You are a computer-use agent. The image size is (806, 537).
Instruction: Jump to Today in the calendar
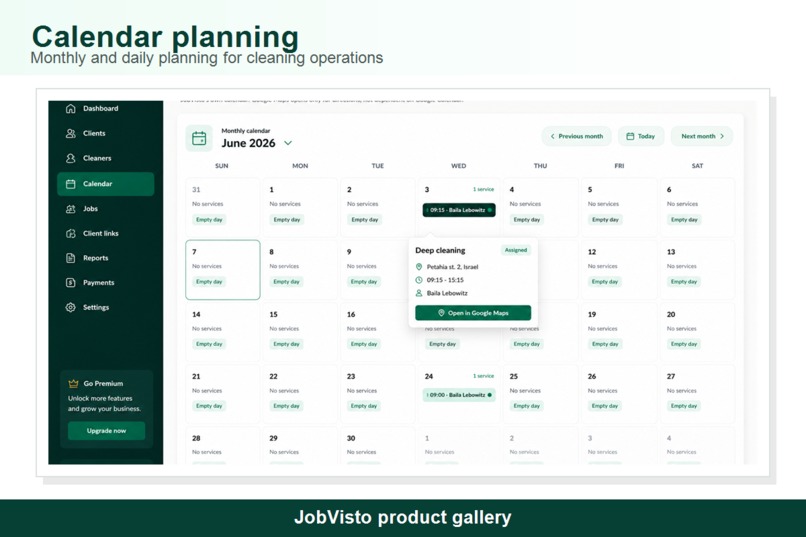pyautogui.click(x=641, y=136)
